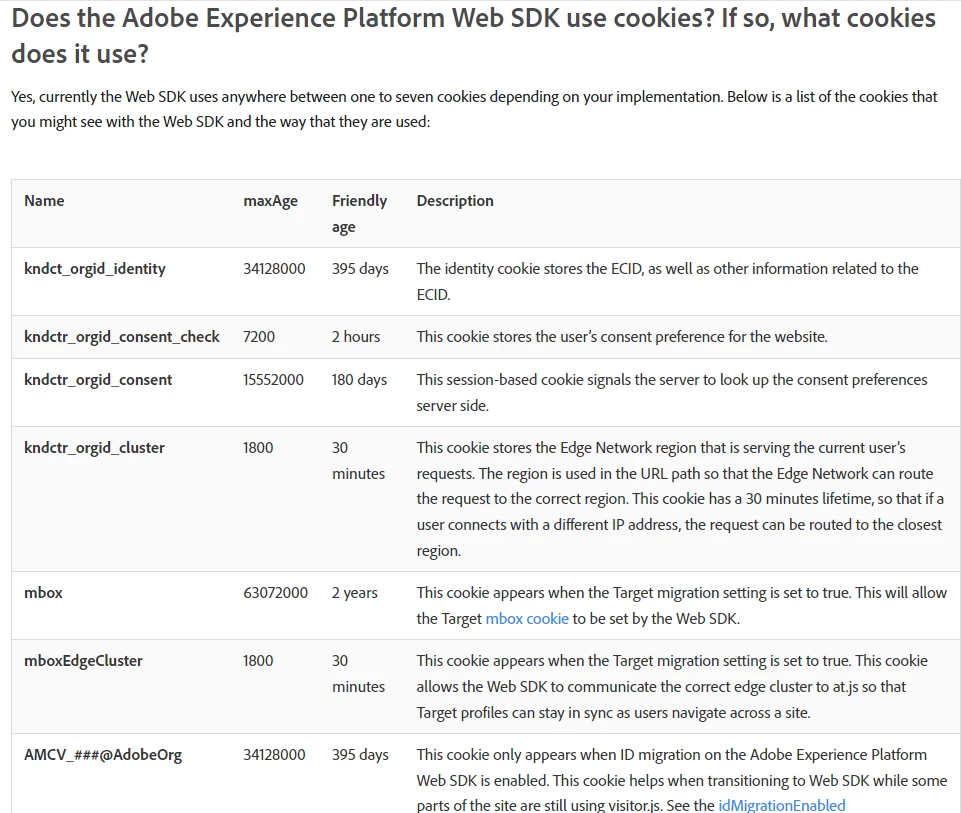Image resolution: width=961 pixels, height=813 pixels.
Task: Click the Description column header
Action: [455, 201]
